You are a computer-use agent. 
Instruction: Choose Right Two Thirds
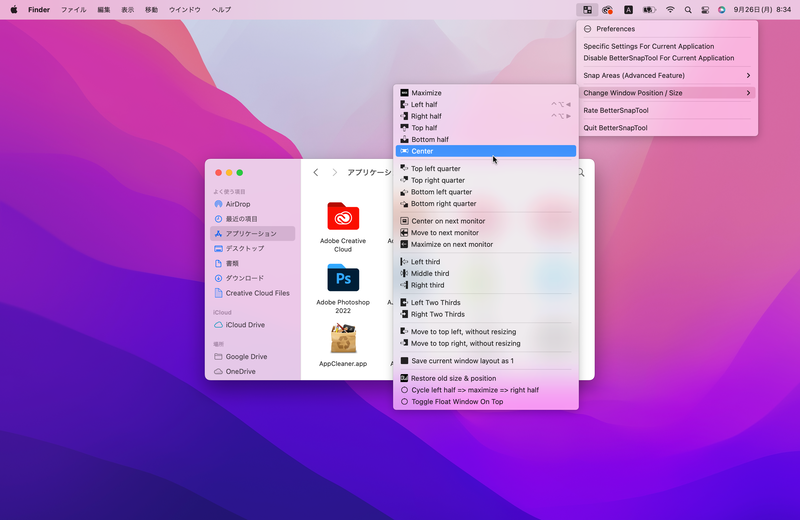coord(486,314)
